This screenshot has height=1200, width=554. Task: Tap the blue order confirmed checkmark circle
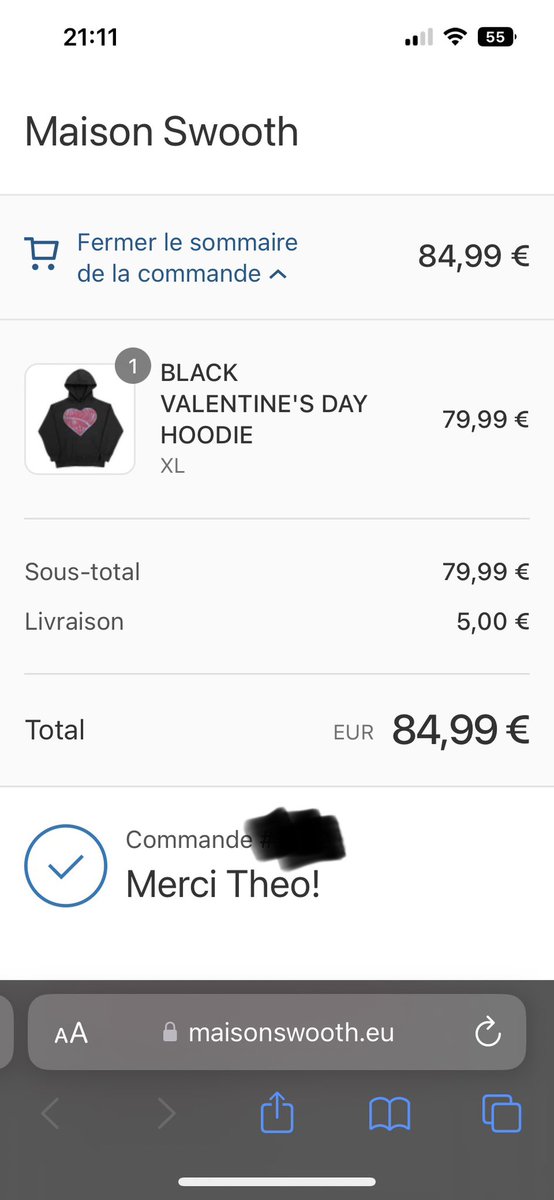click(66, 865)
